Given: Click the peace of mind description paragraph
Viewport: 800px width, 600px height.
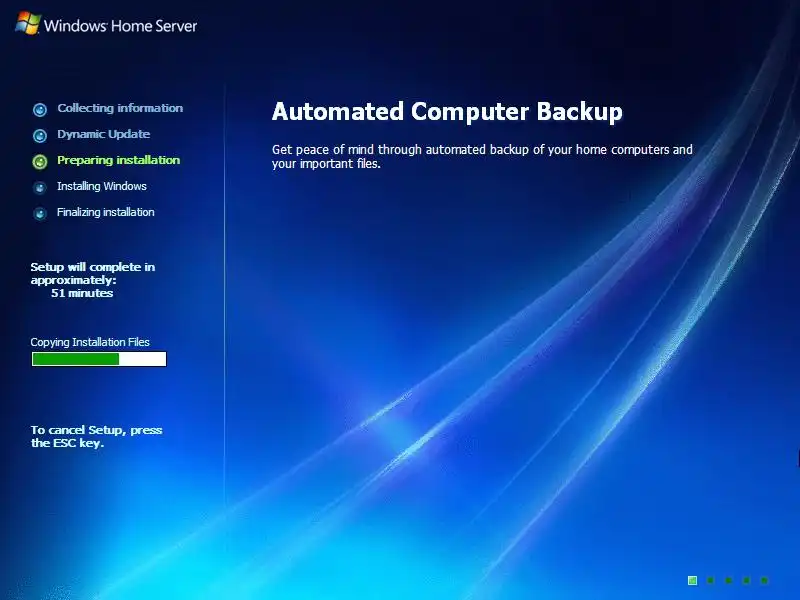Looking at the screenshot, I should (482, 157).
